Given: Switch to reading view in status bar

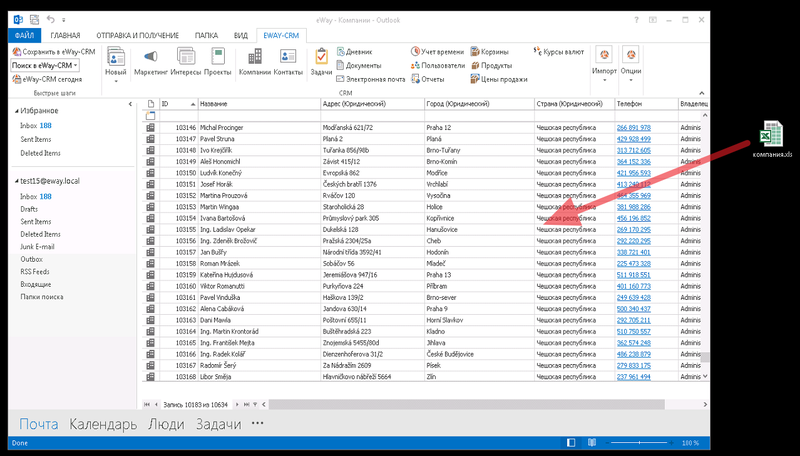Looking at the screenshot, I should pyautogui.click(x=592, y=442).
